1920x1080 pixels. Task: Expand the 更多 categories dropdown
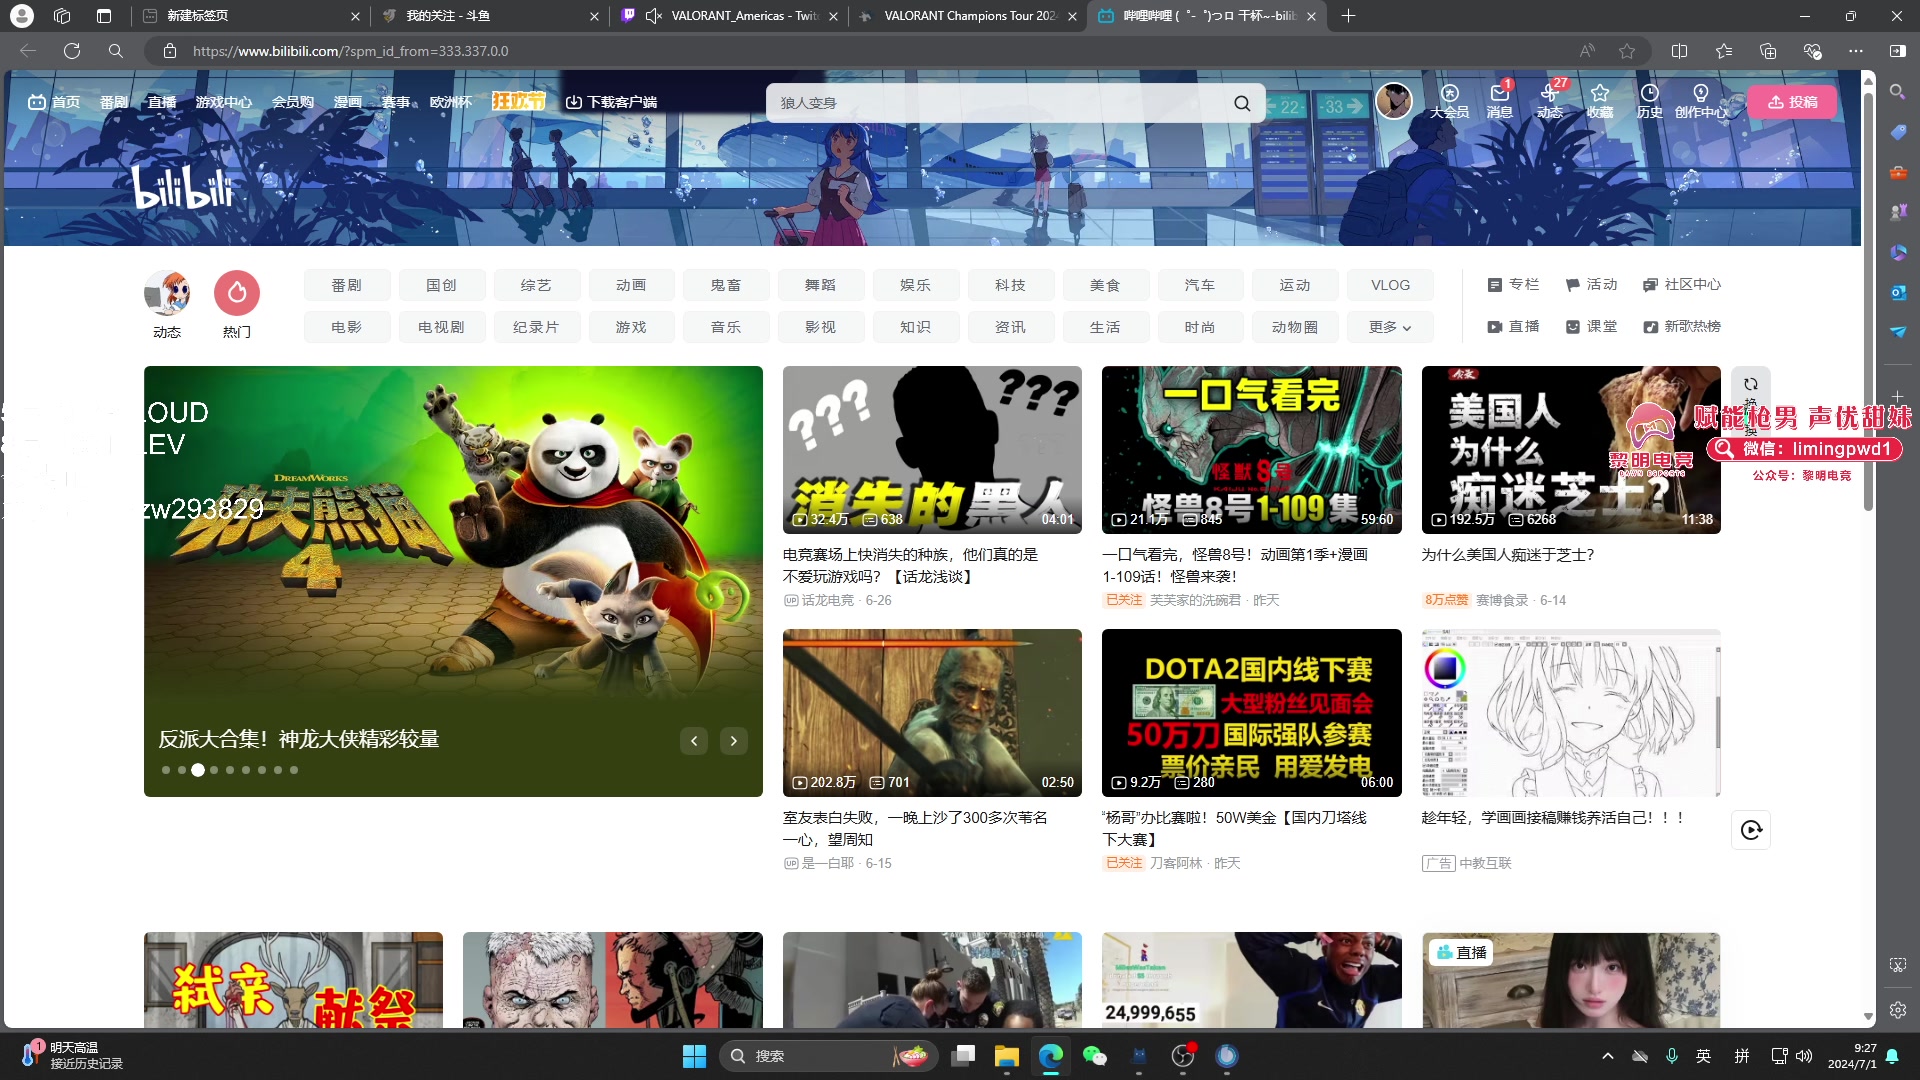click(x=1389, y=327)
